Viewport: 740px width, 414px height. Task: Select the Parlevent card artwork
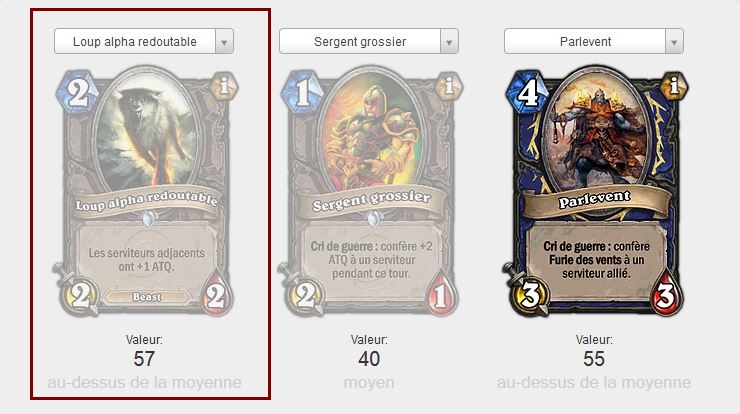595,130
